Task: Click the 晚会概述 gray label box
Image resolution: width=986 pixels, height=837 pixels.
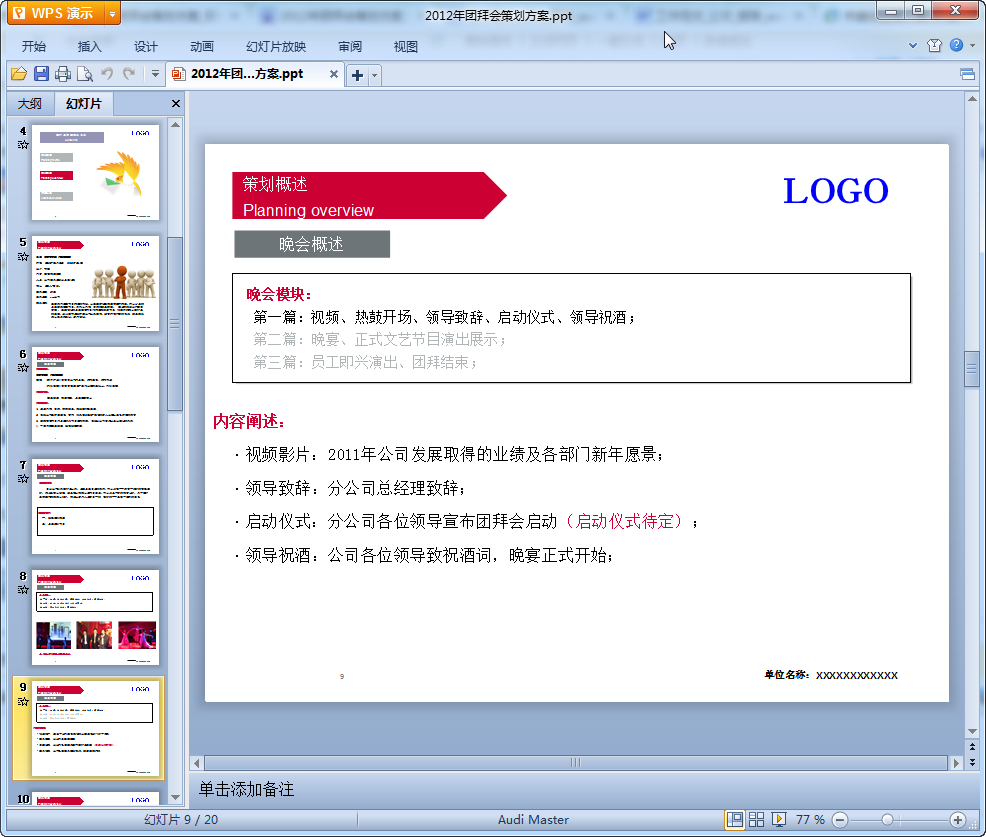Action: (x=312, y=244)
